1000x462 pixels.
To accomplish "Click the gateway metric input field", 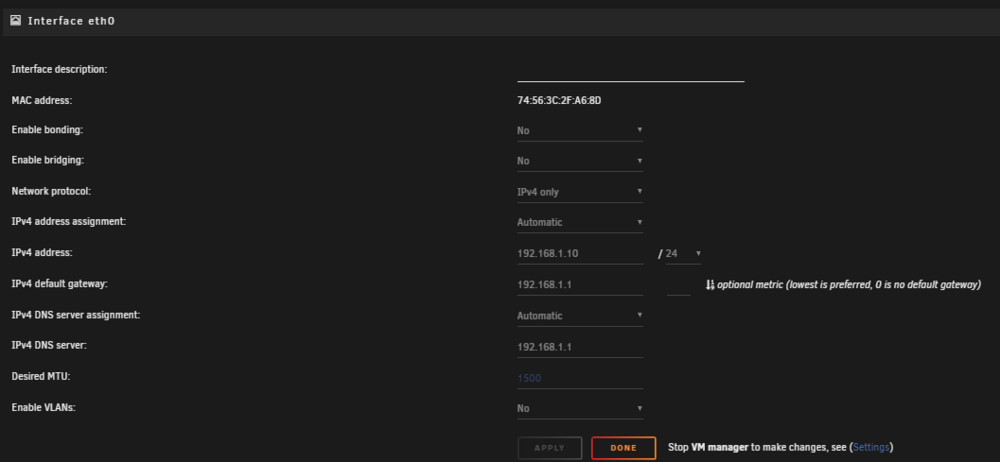I will click(679, 285).
